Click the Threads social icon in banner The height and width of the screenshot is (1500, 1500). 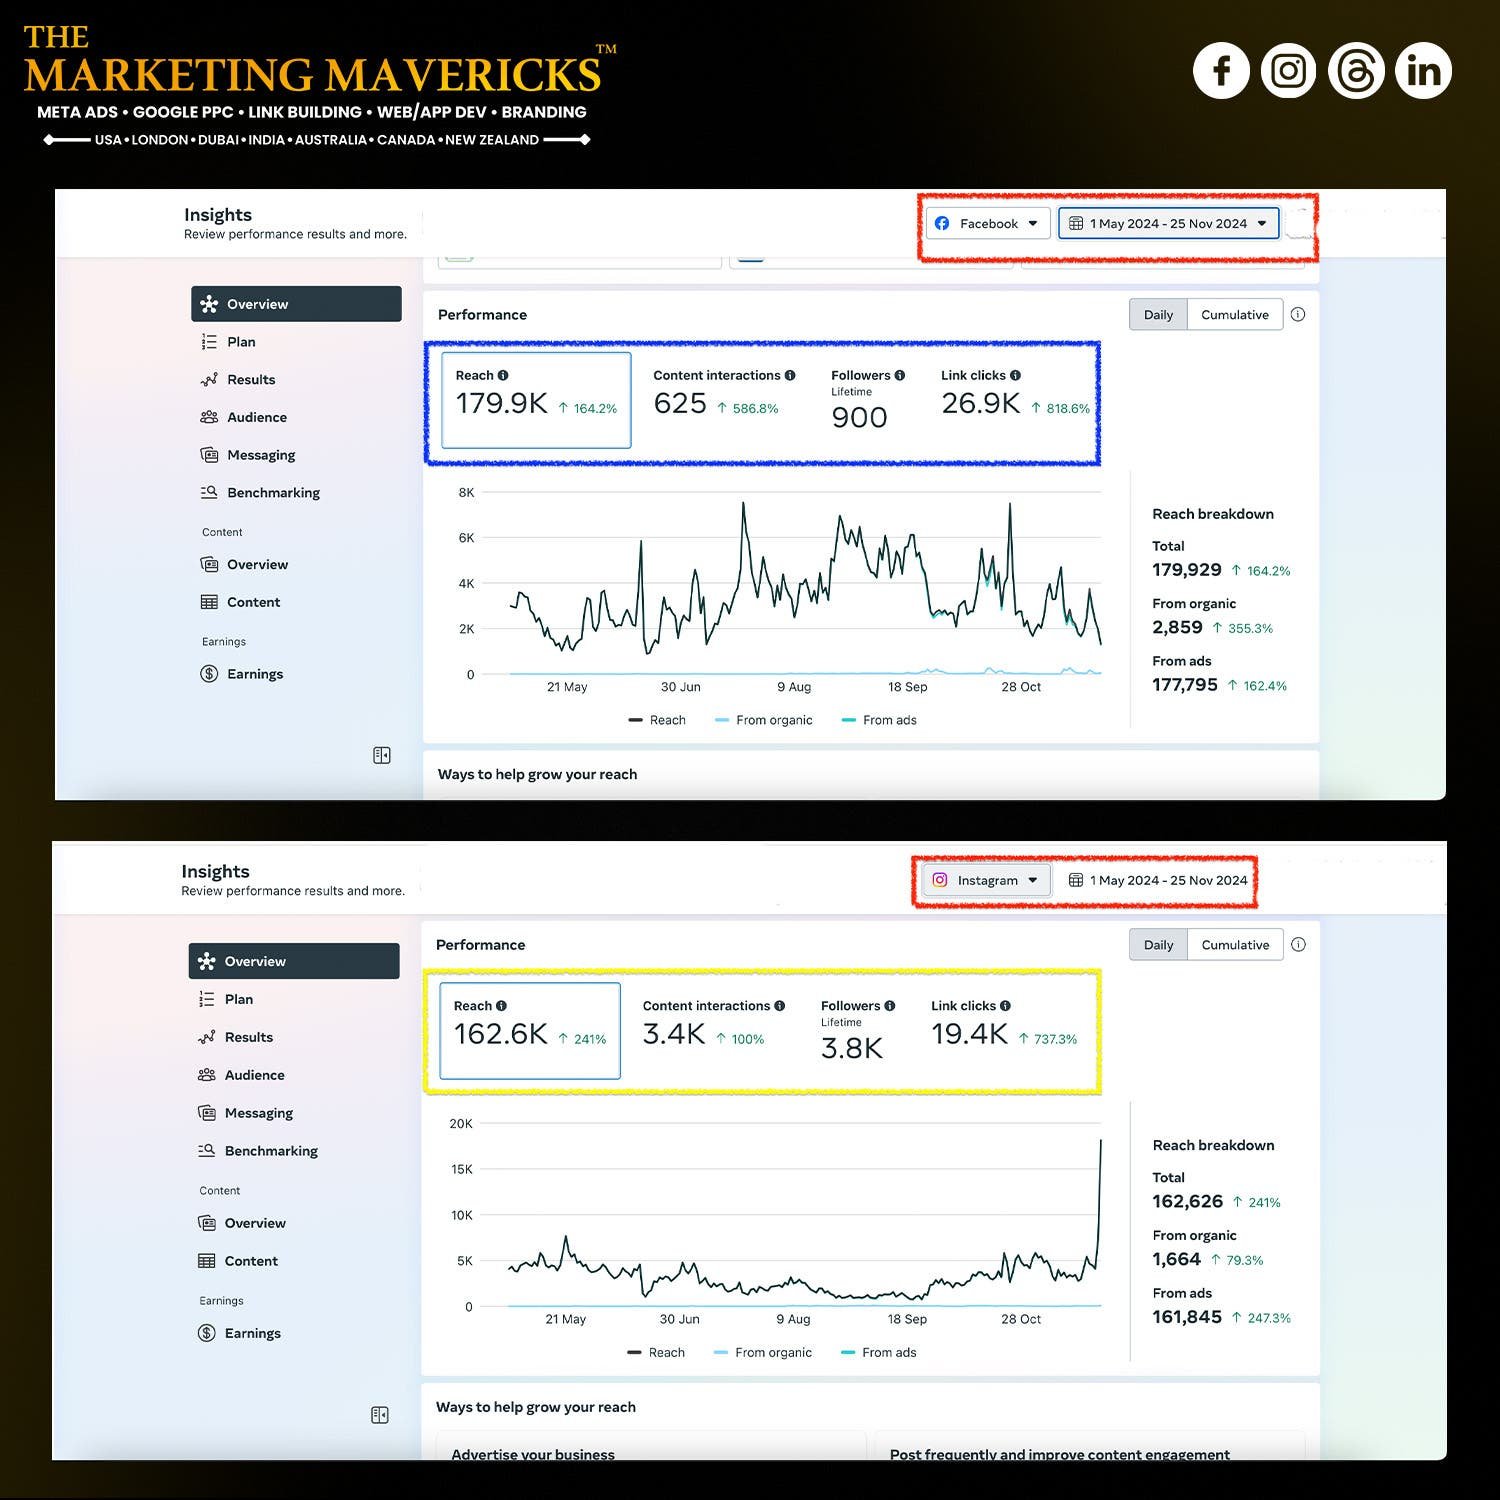click(x=1356, y=71)
